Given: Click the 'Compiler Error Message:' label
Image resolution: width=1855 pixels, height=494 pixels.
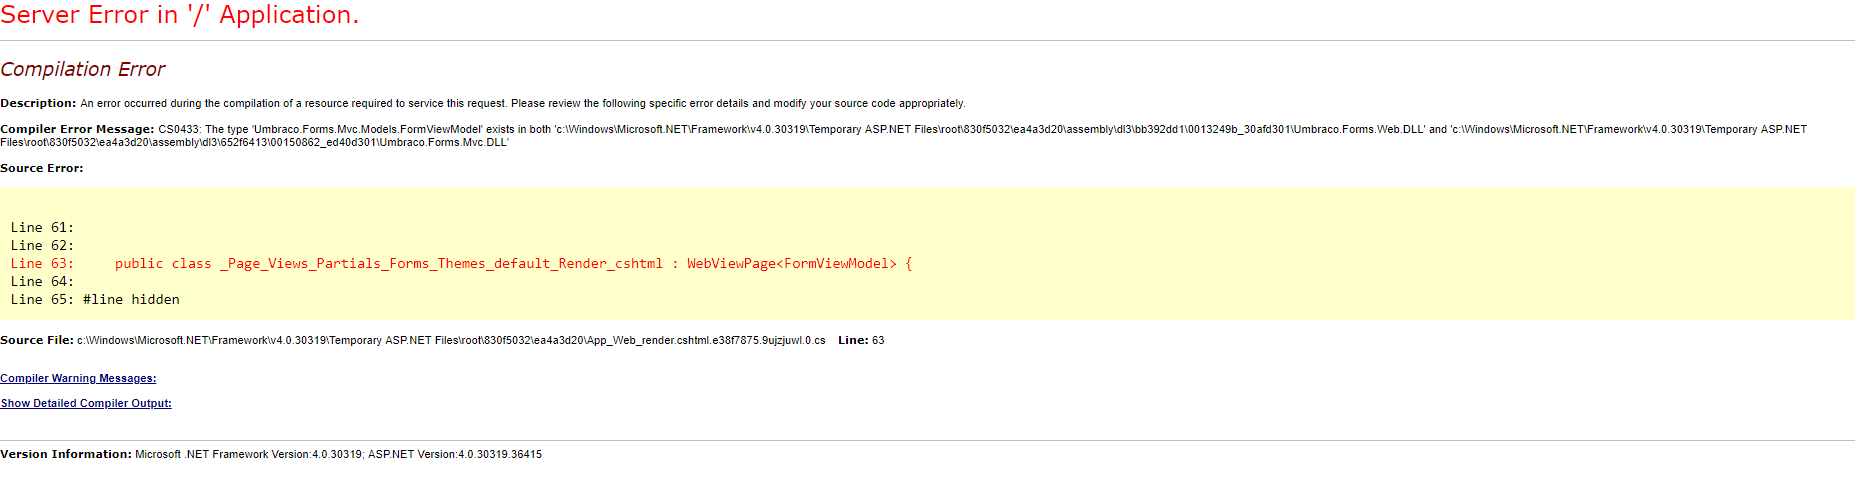Looking at the screenshot, I should pyautogui.click(x=77, y=129).
